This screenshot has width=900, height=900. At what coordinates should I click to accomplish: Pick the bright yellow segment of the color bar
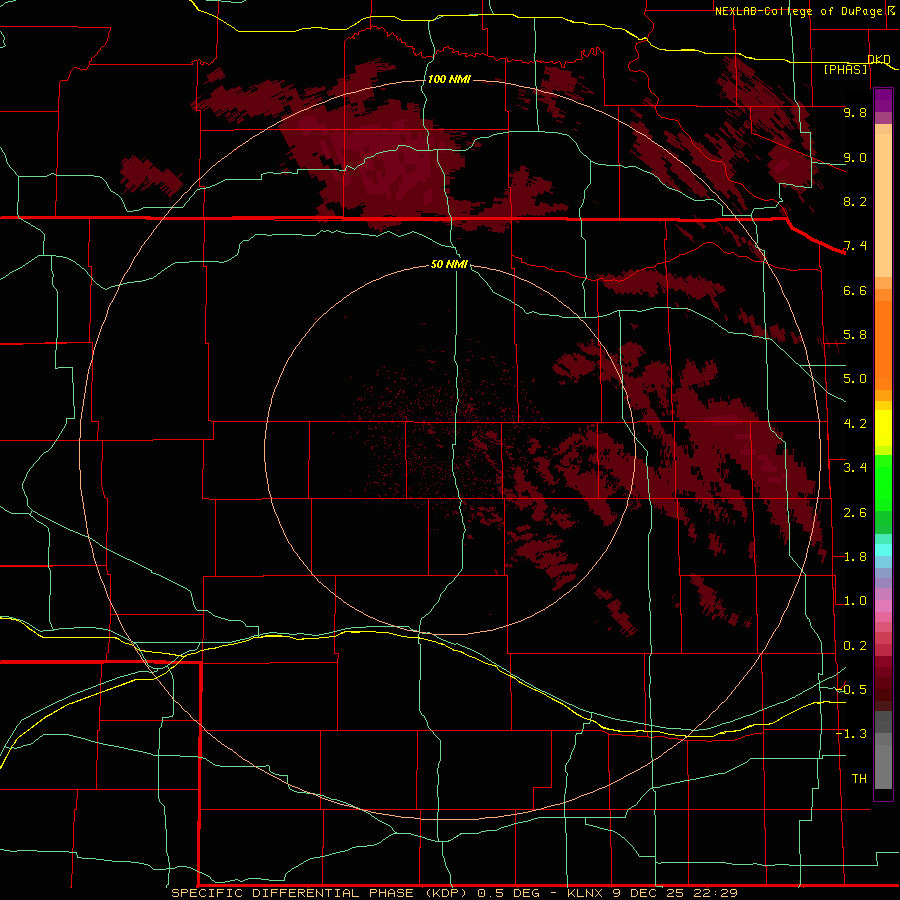tap(883, 428)
